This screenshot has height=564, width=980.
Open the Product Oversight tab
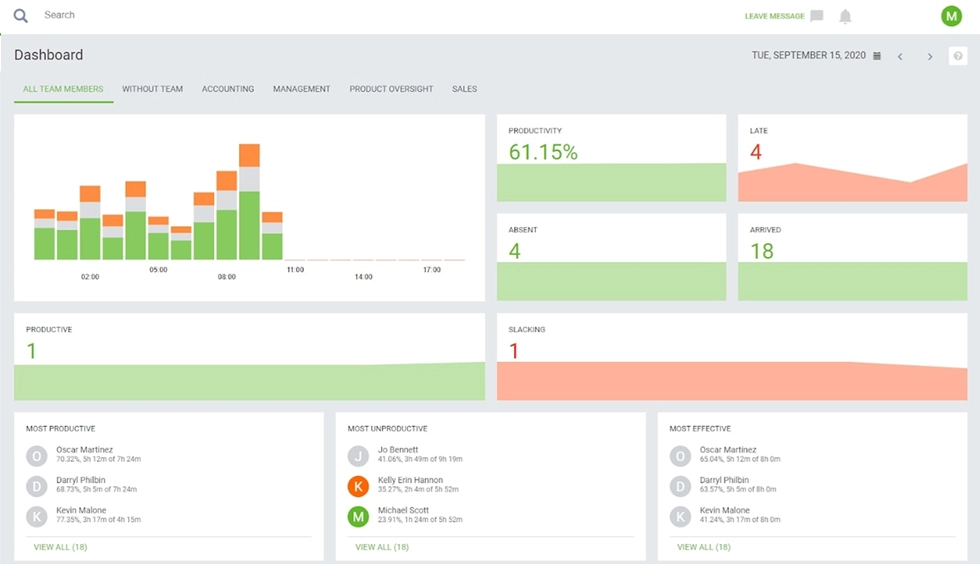coord(391,89)
